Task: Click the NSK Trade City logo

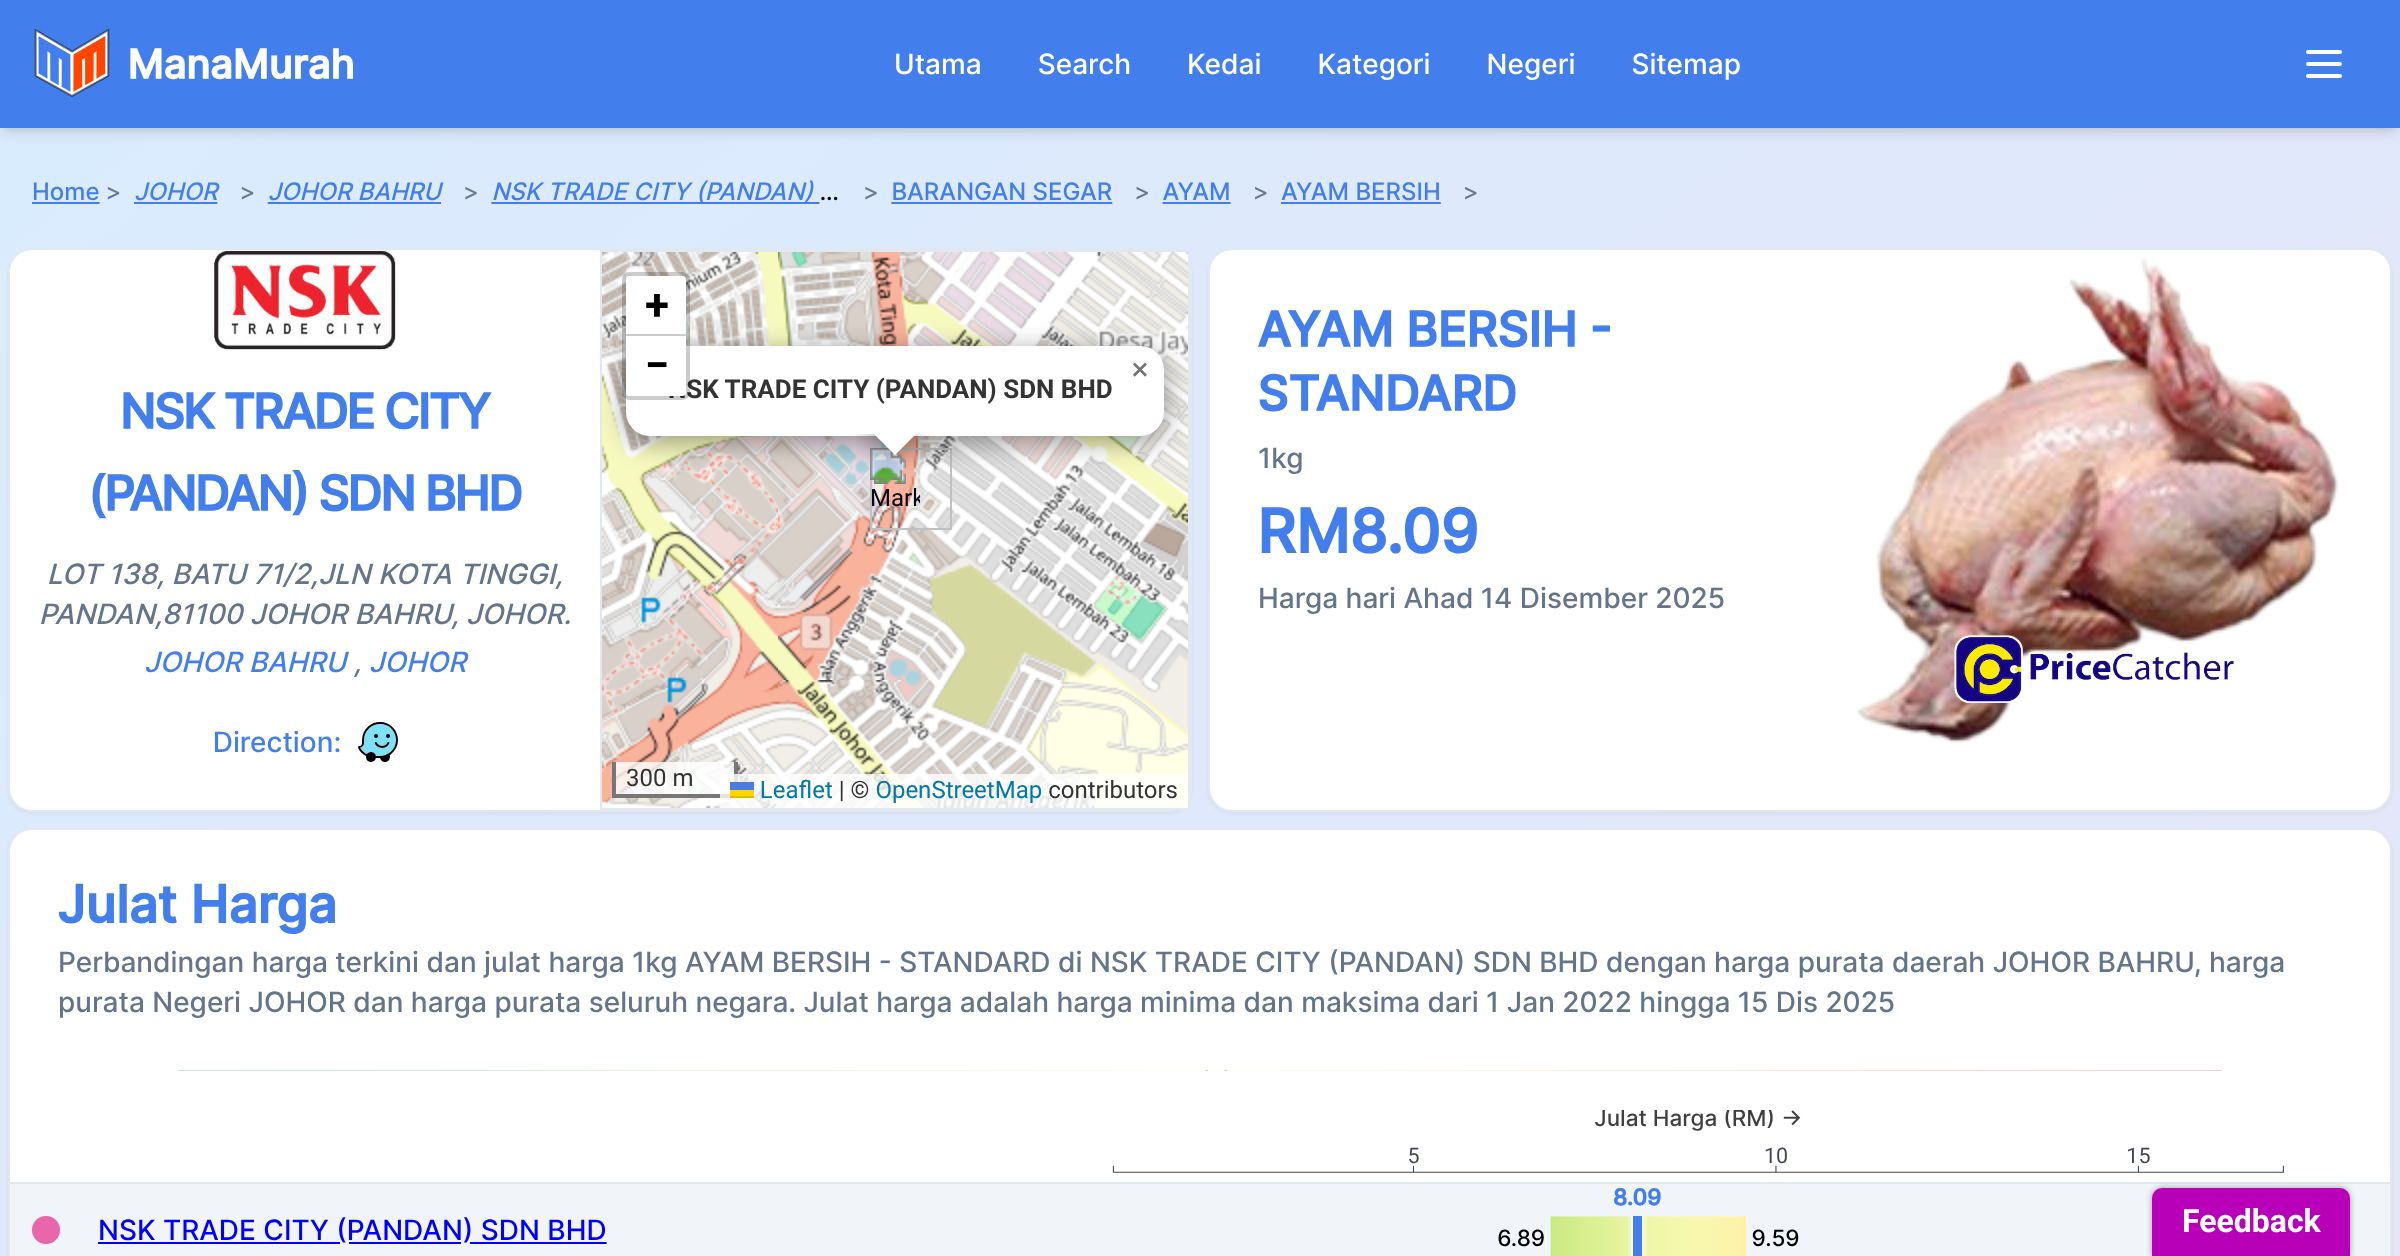Action: click(305, 300)
